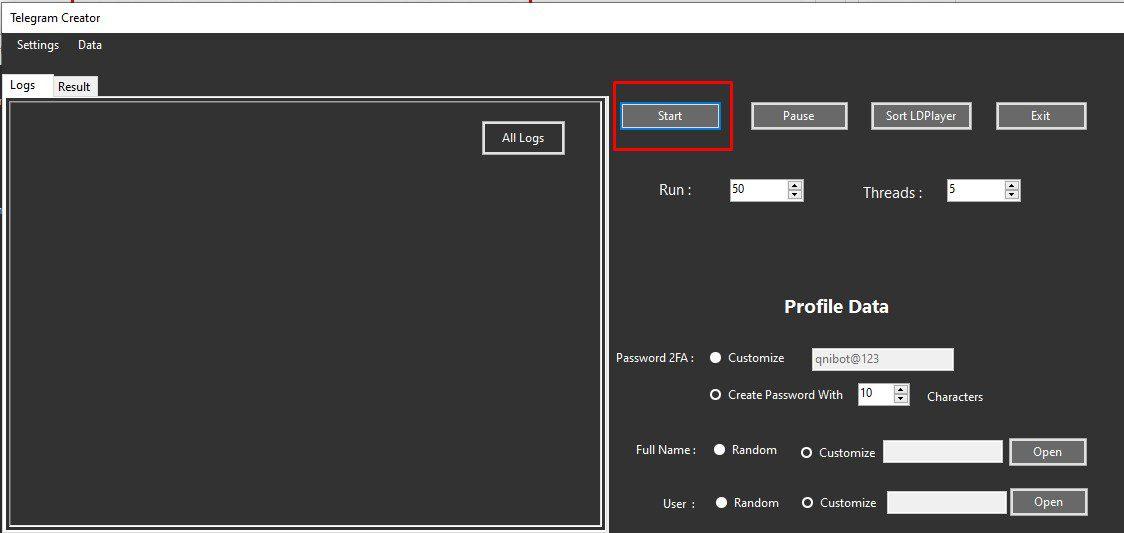Click the Exit button
Screen dimensions: 1124x533
tap(1041, 116)
